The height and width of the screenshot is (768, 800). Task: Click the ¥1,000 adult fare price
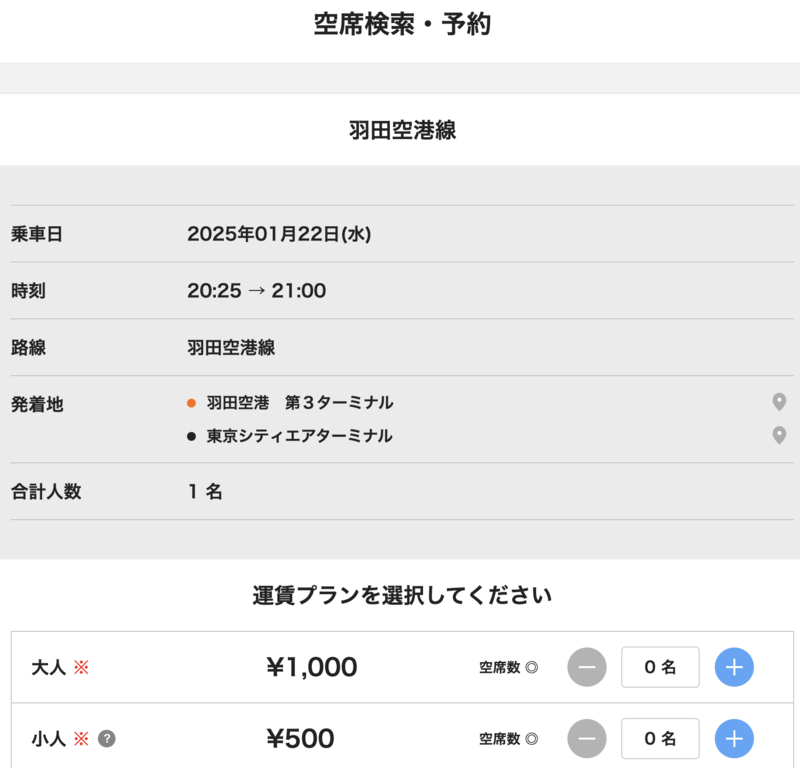tap(311, 667)
